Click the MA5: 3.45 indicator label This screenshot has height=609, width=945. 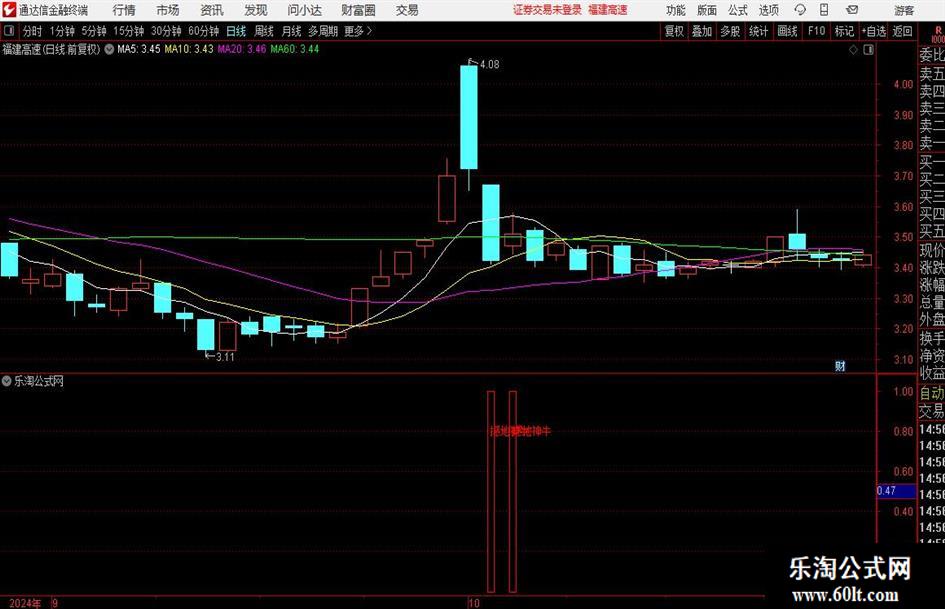(139, 49)
